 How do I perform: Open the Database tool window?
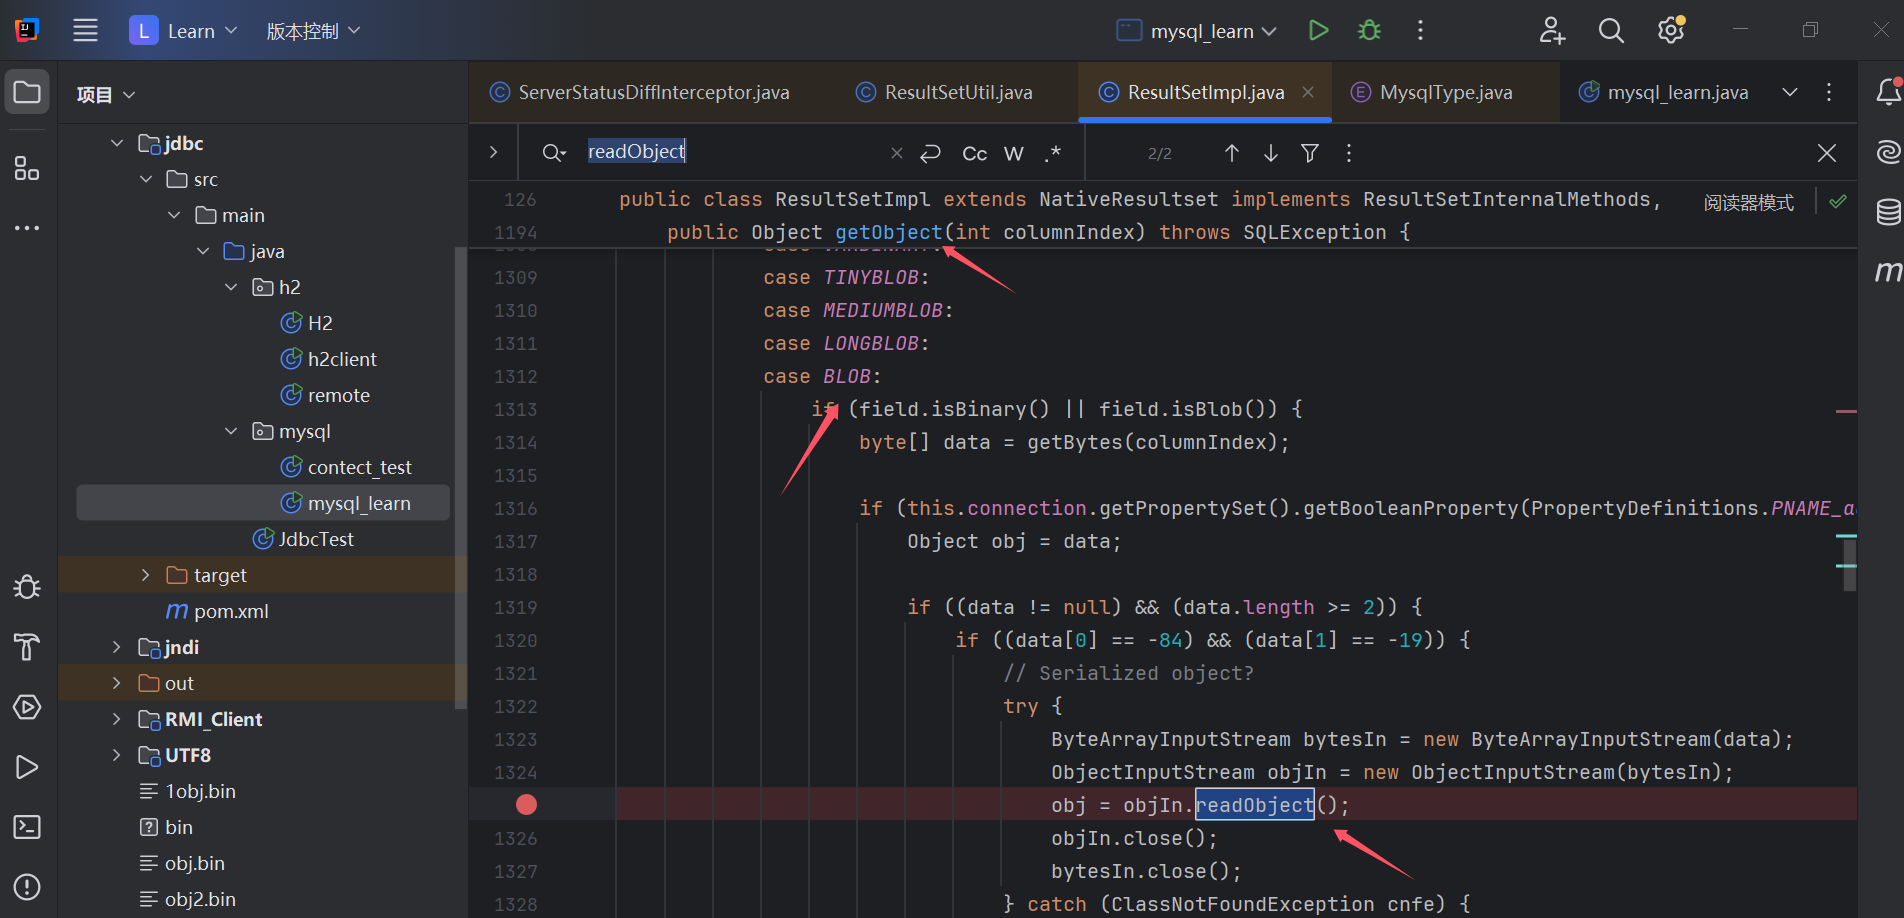[x=1887, y=212]
